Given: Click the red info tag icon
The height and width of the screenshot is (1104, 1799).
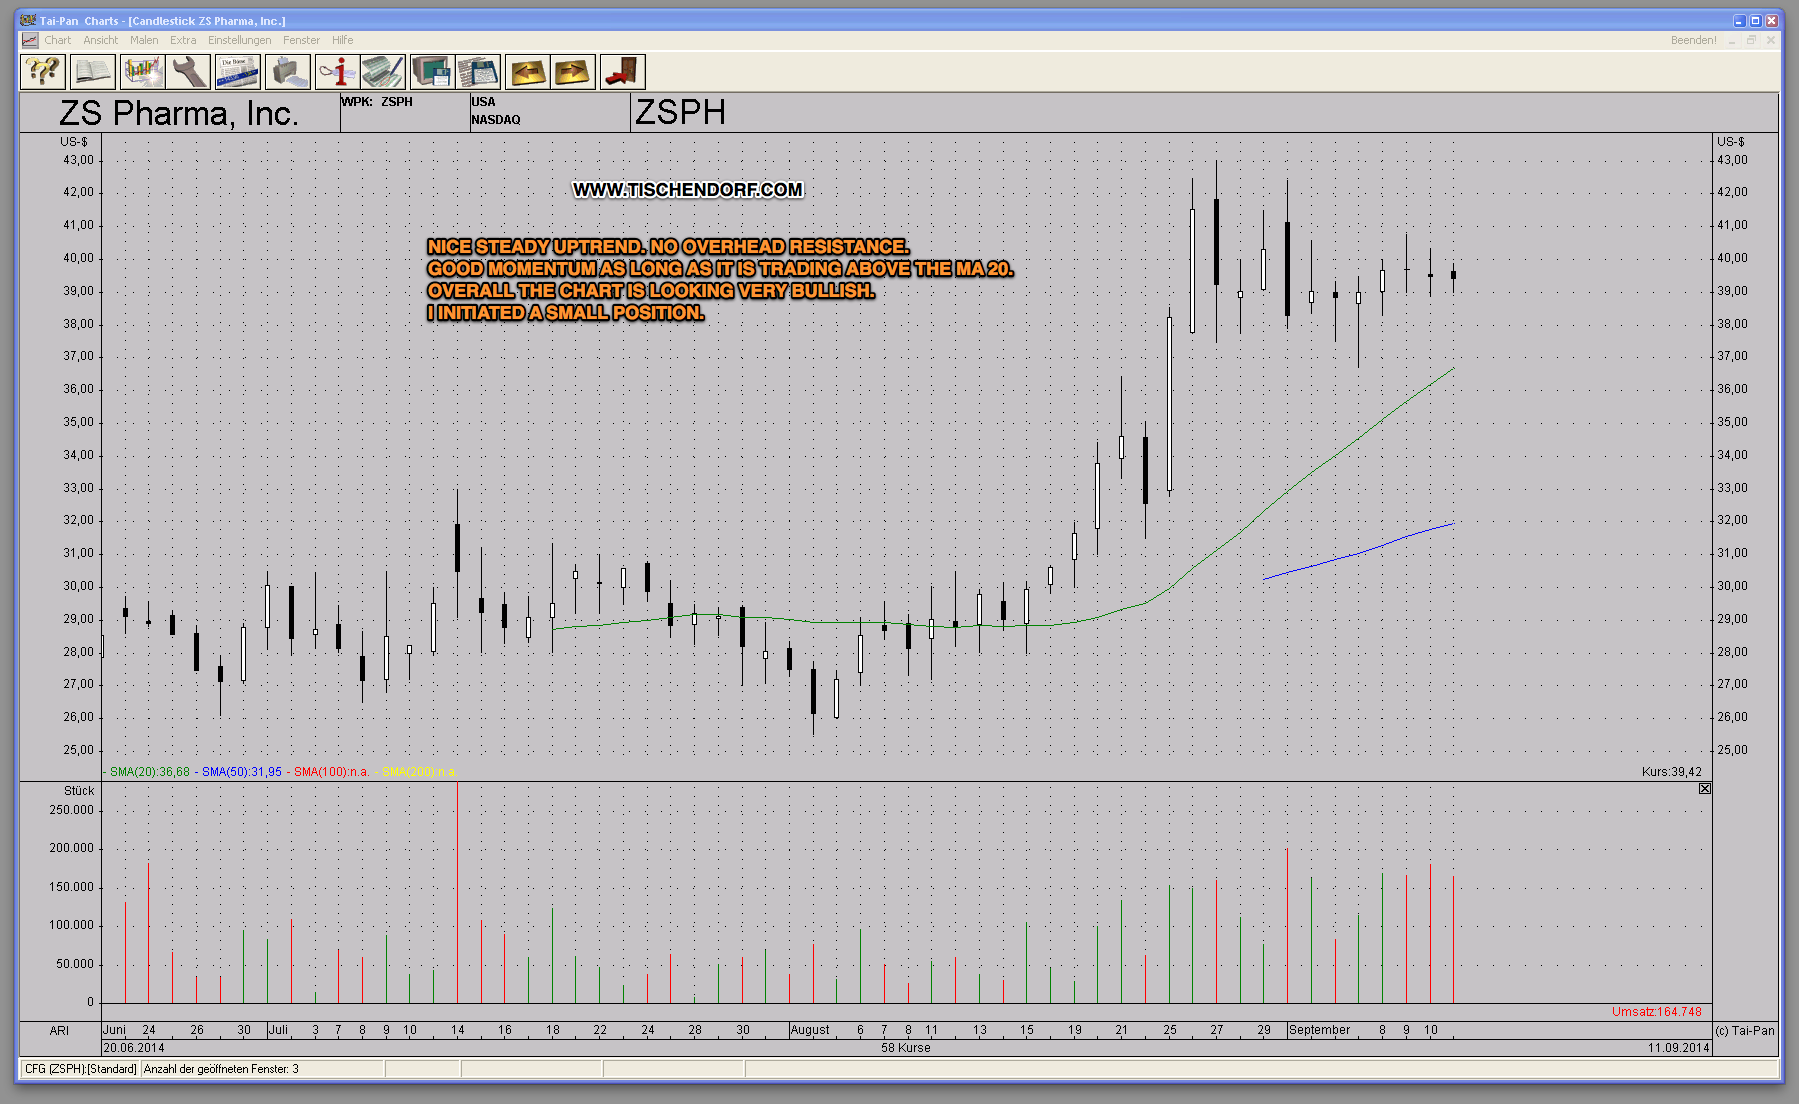Looking at the screenshot, I should [337, 72].
